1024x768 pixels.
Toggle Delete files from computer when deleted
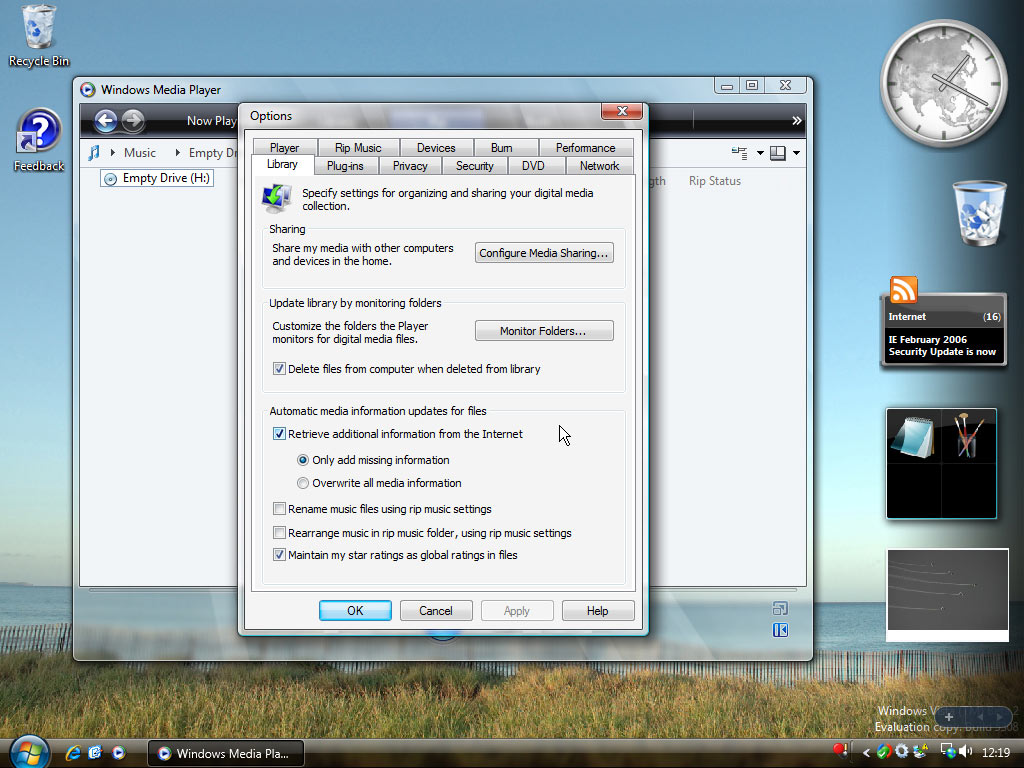pyautogui.click(x=279, y=369)
